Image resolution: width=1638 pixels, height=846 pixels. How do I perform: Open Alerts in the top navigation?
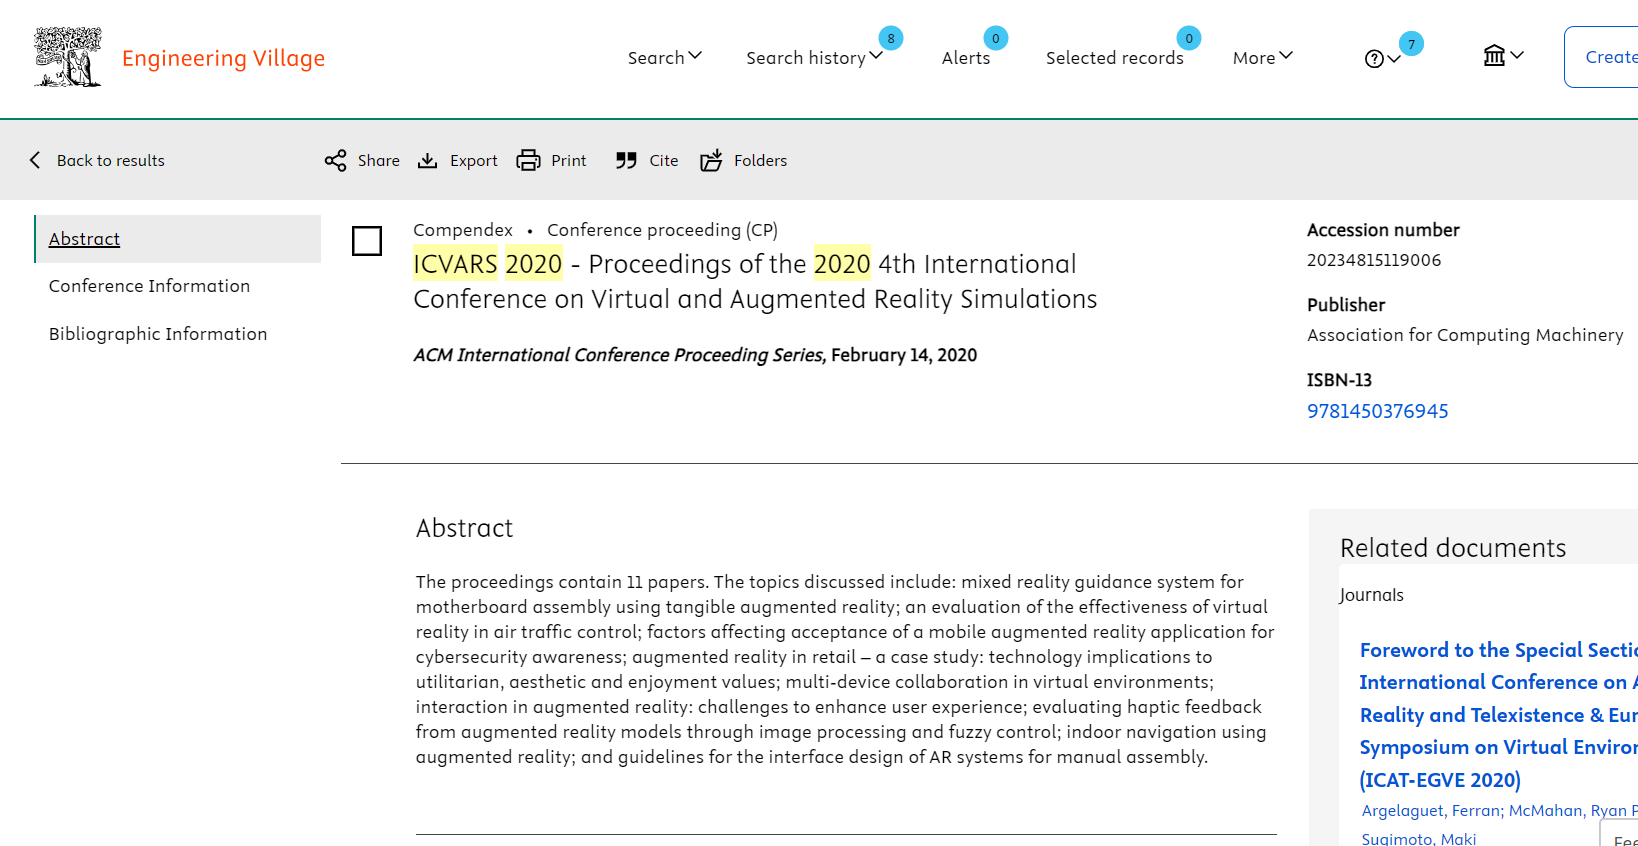click(x=966, y=57)
